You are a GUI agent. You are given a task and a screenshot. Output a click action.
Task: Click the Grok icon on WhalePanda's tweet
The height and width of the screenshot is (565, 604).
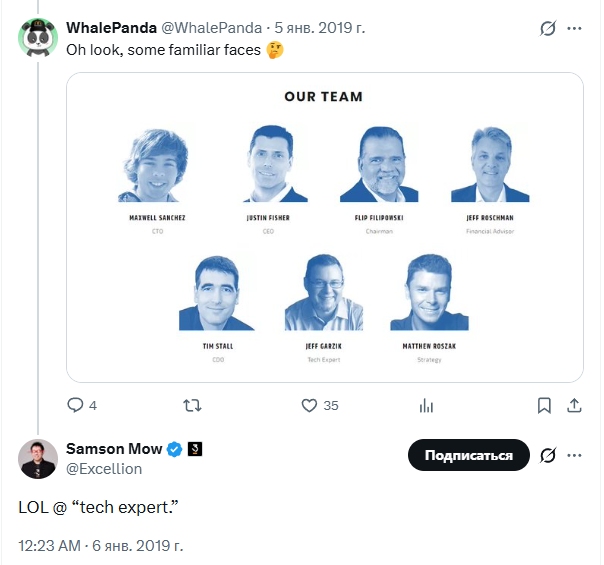point(547,29)
